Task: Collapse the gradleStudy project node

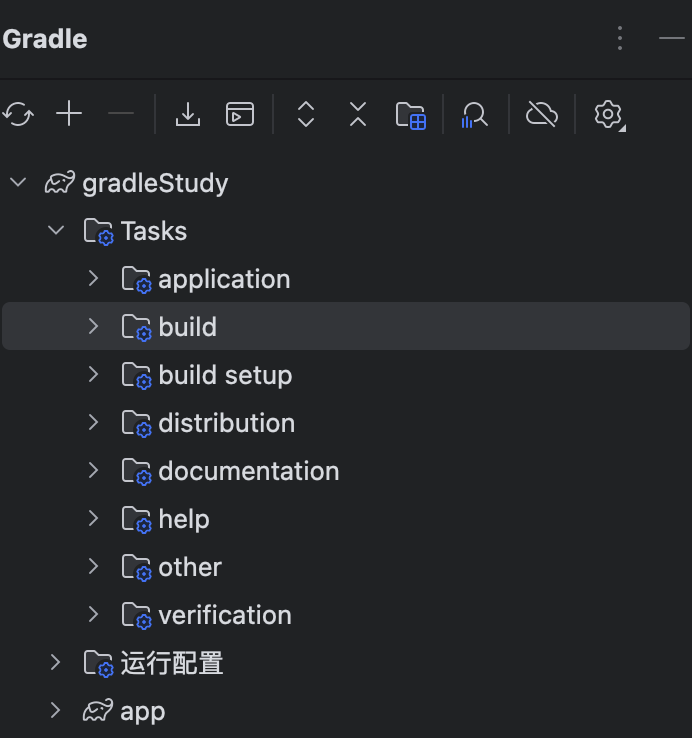Action: click(x=18, y=182)
